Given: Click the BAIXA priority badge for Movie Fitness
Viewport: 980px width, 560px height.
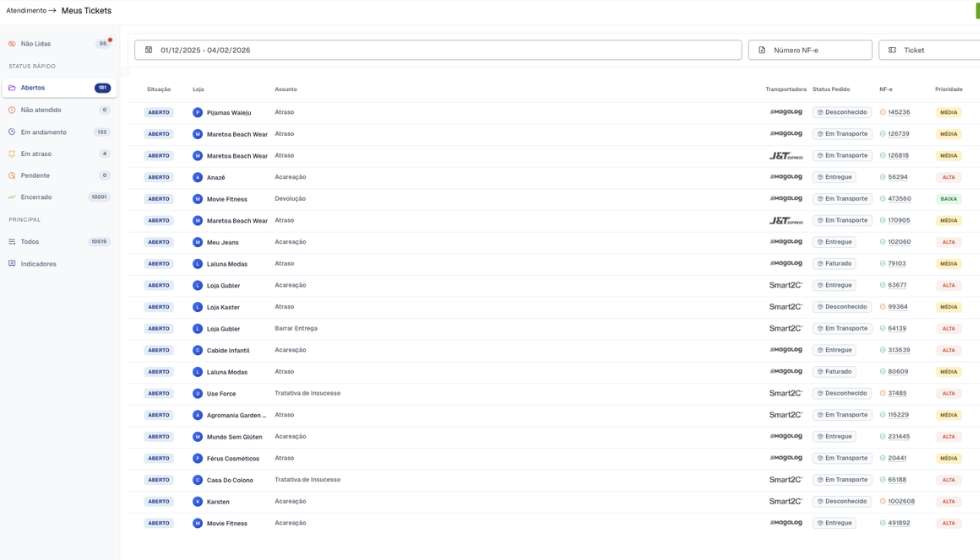Looking at the screenshot, I should (948, 199).
